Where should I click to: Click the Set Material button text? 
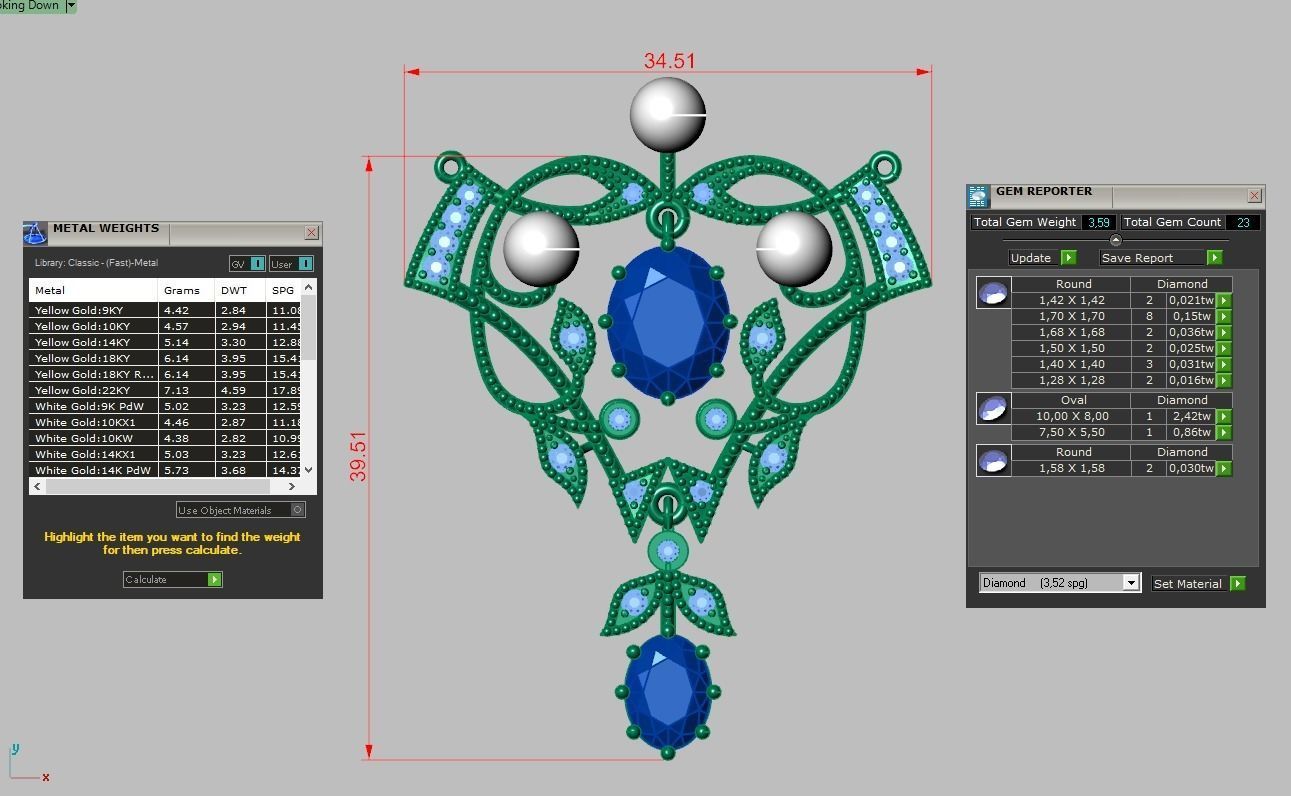point(1187,583)
